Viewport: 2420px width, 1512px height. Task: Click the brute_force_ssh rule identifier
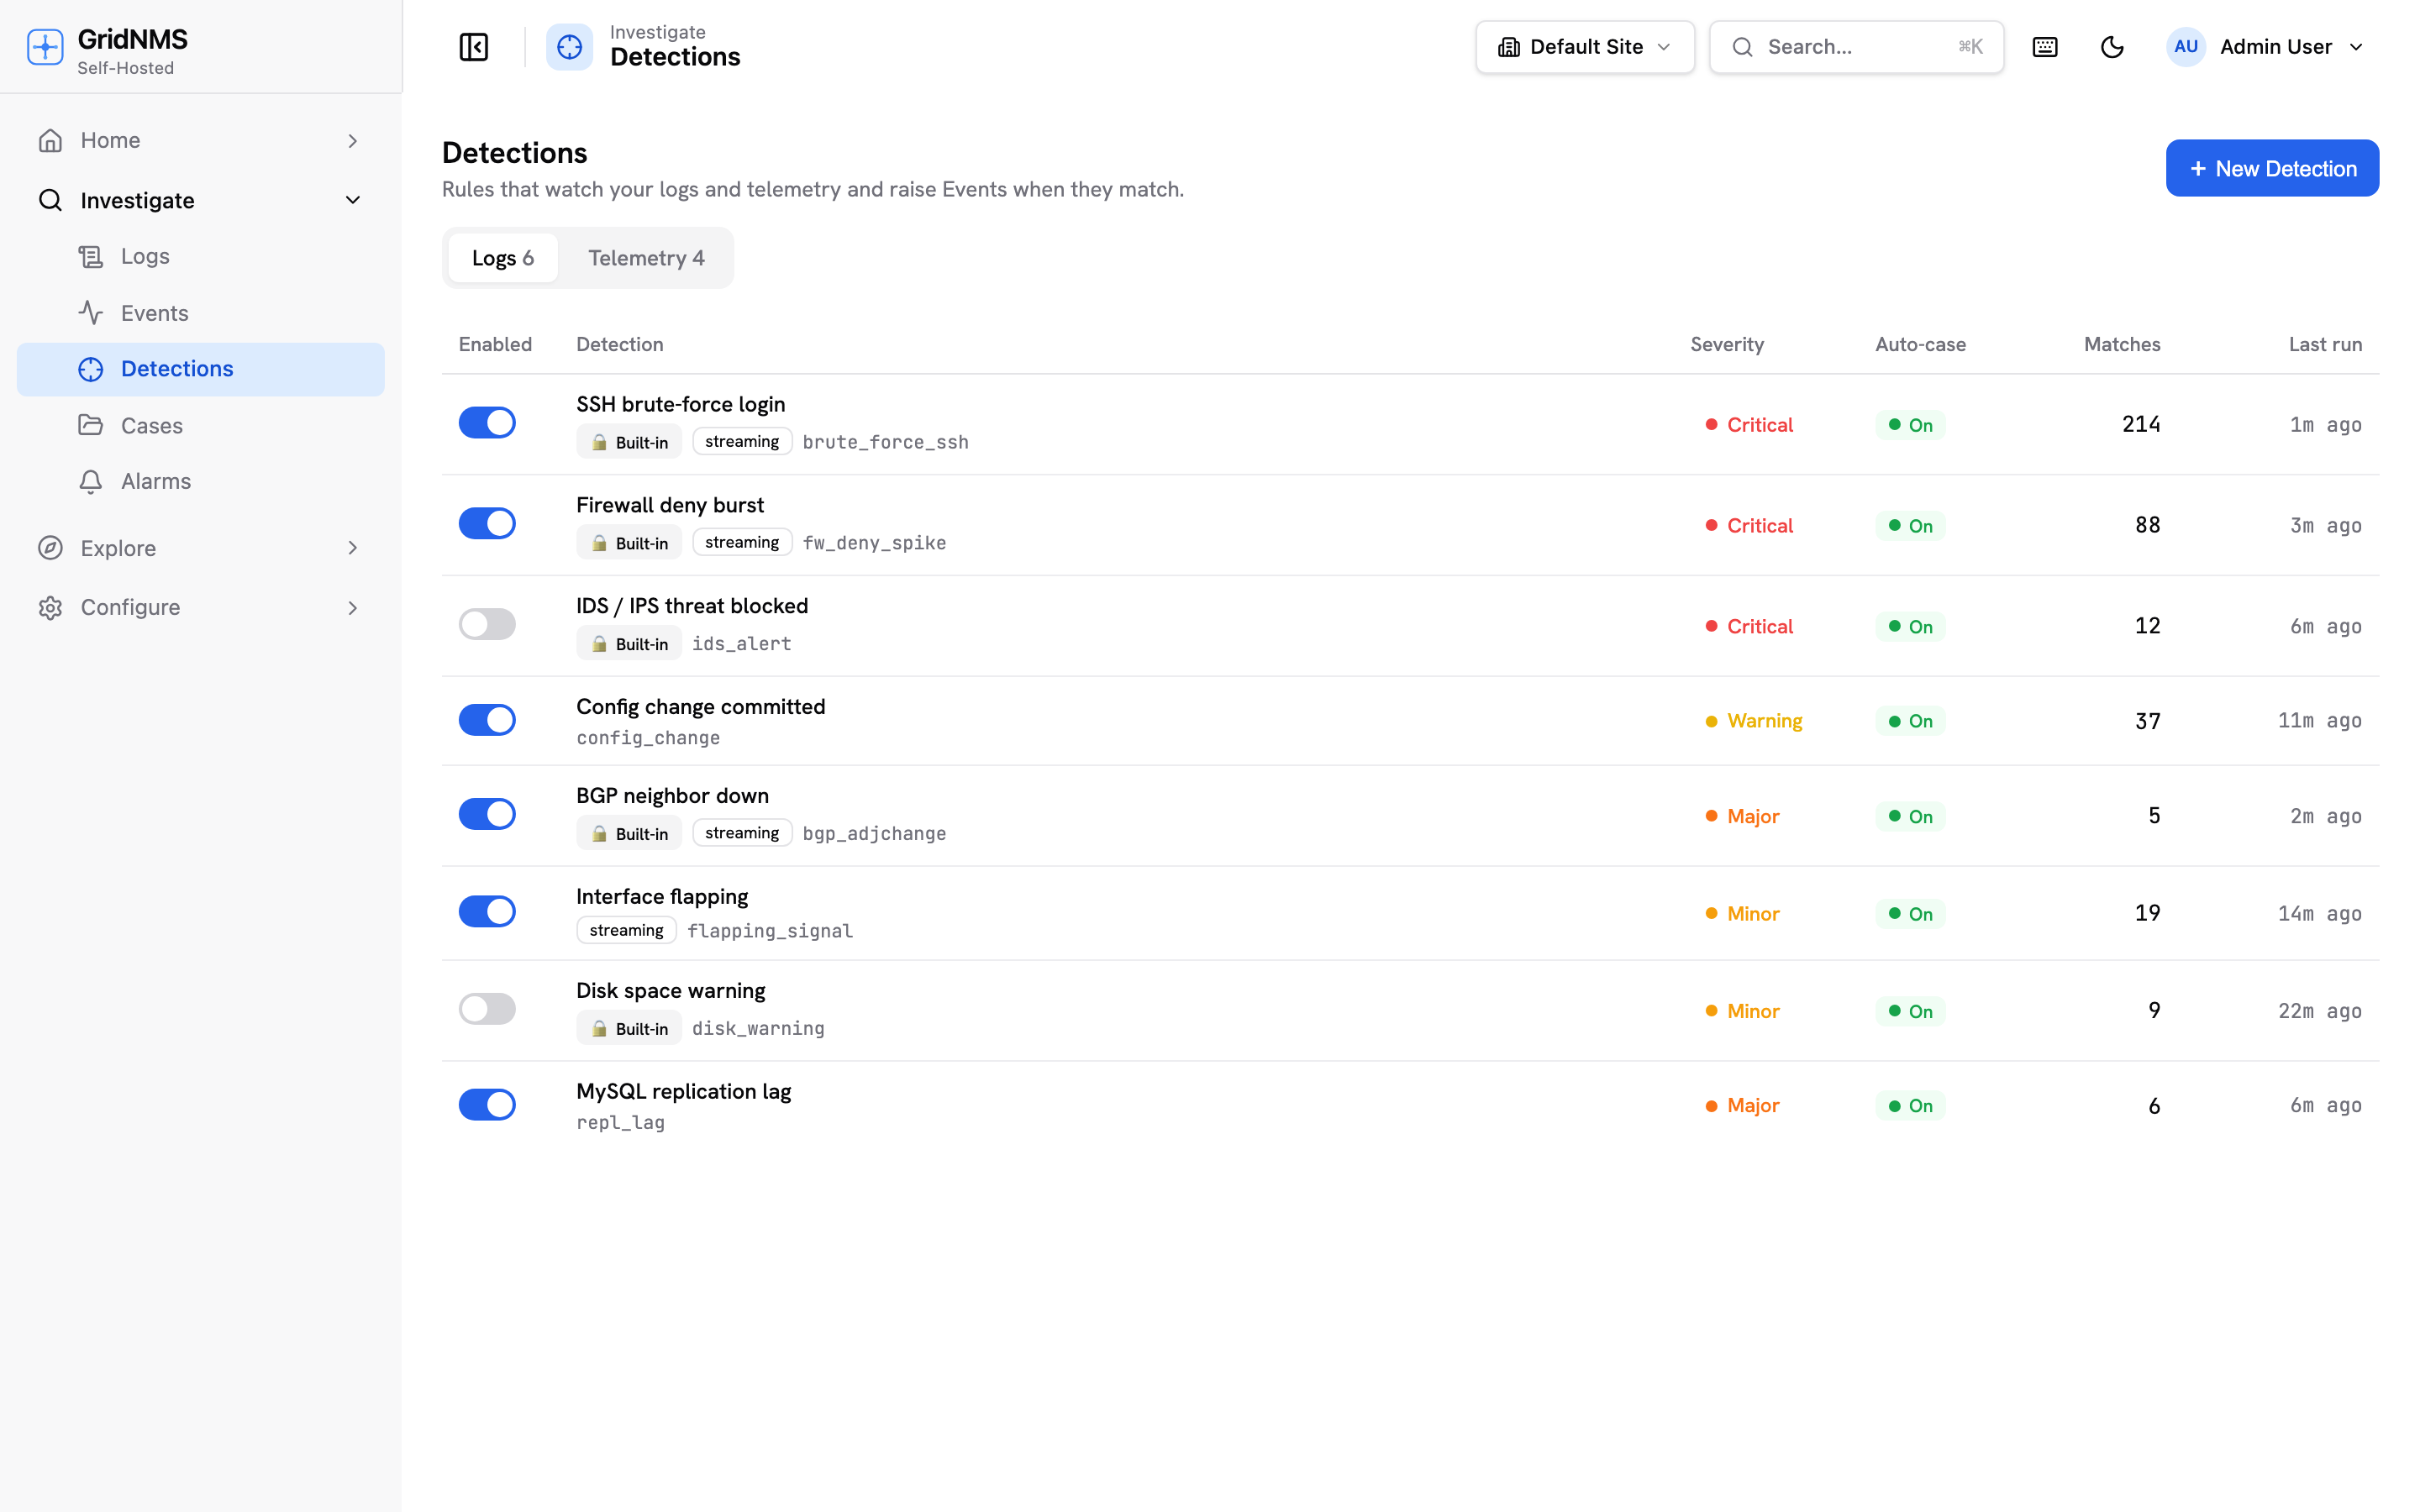pyautogui.click(x=885, y=442)
